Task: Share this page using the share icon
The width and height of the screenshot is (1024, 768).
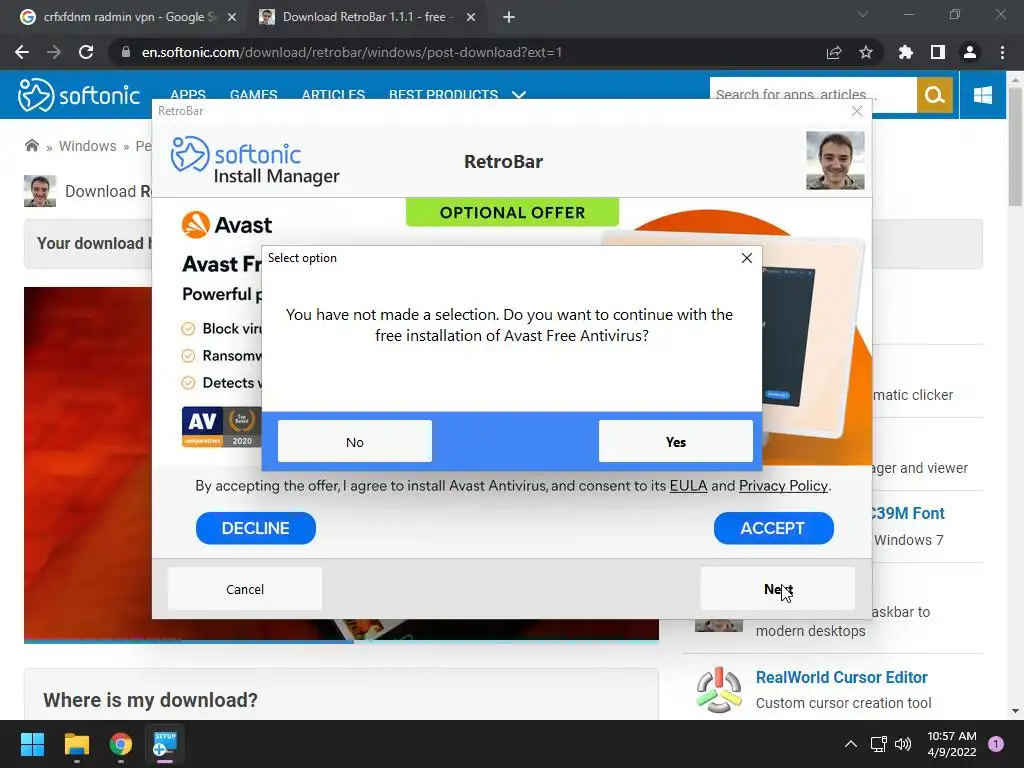Action: click(x=834, y=52)
